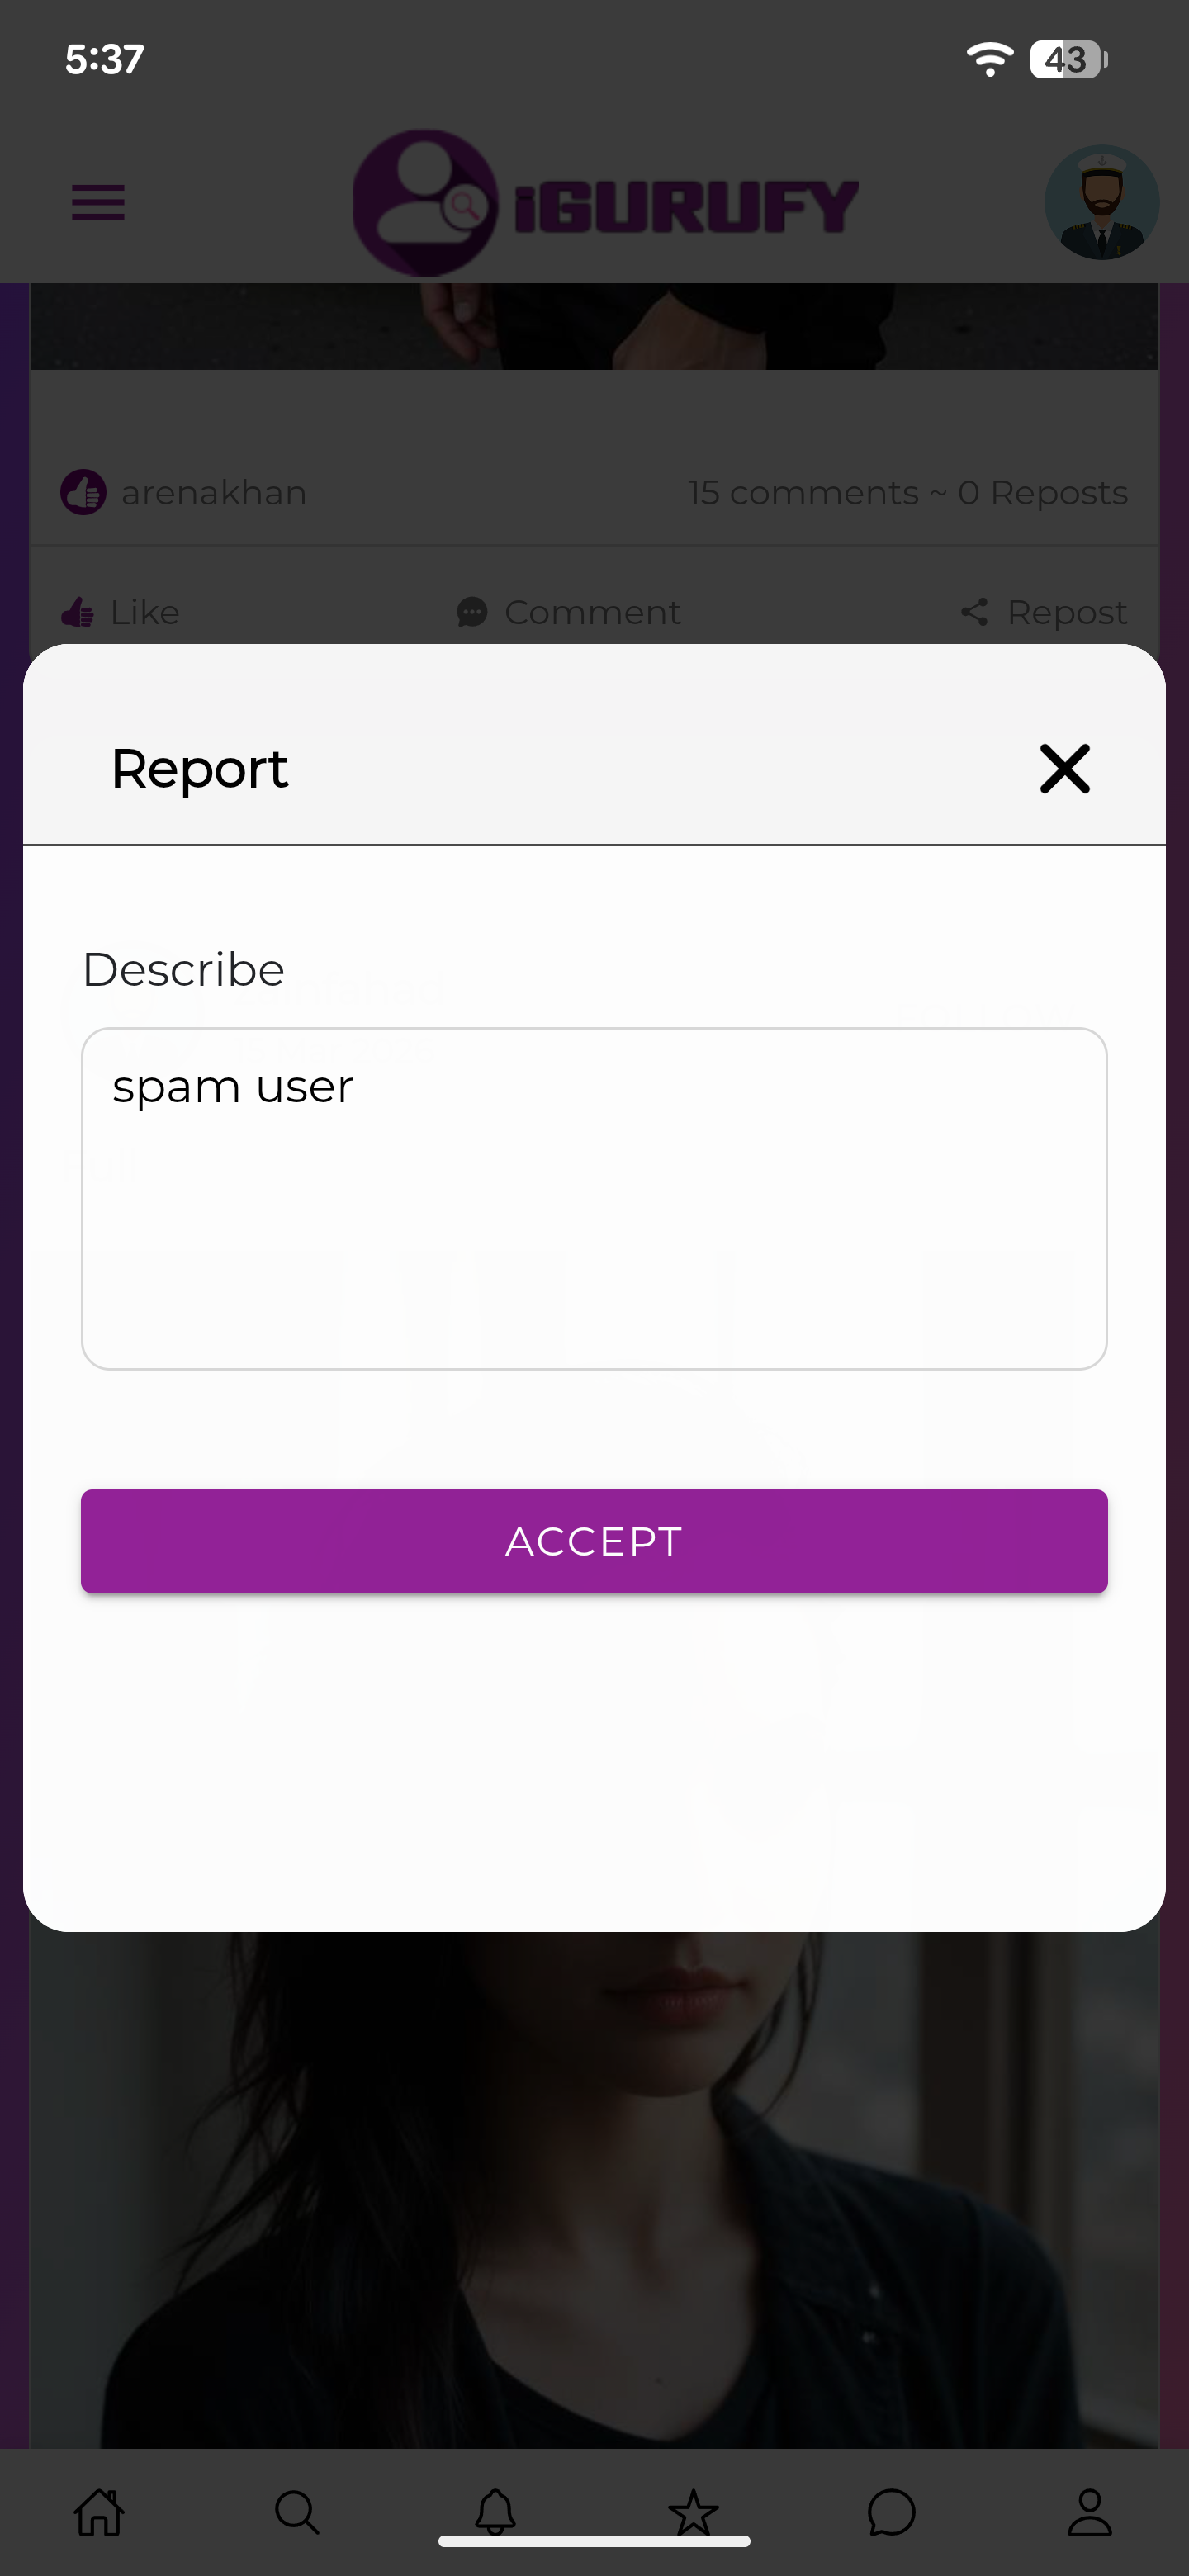Tap the Report dialog title
This screenshot has width=1189, height=2576.
tap(199, 768)
